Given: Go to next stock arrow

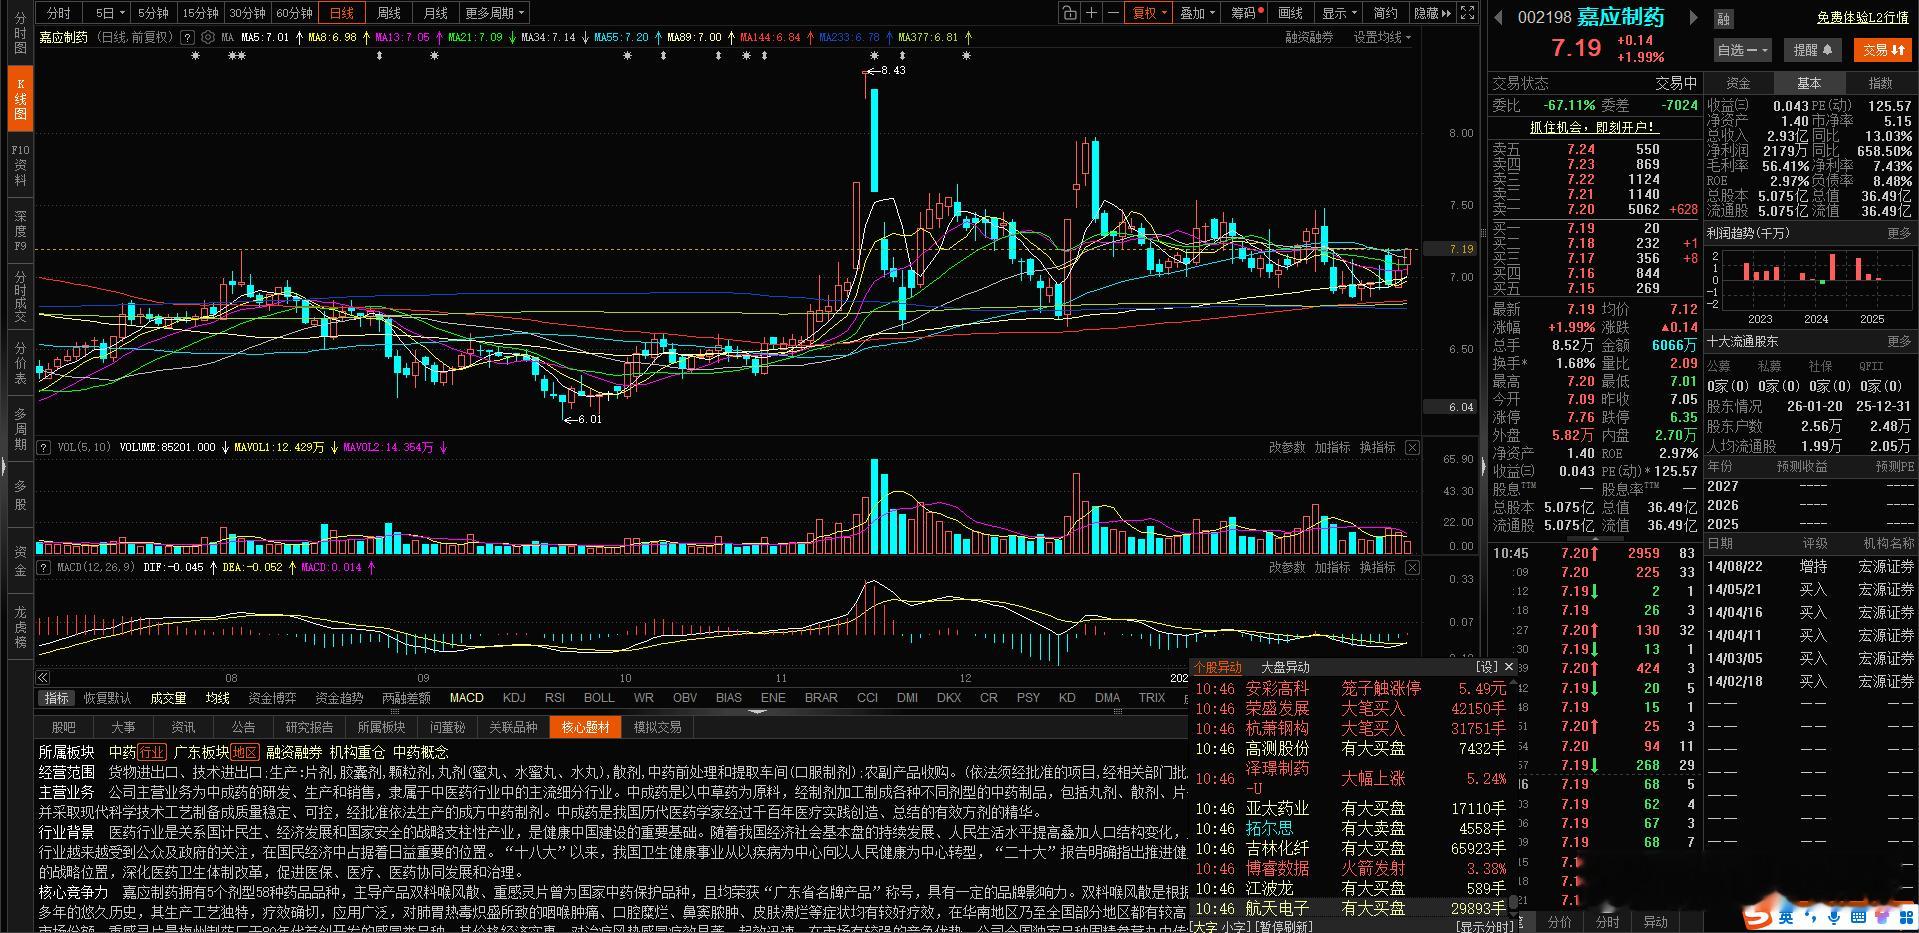Looking at the screenshot, I should tap(1693, 17).
